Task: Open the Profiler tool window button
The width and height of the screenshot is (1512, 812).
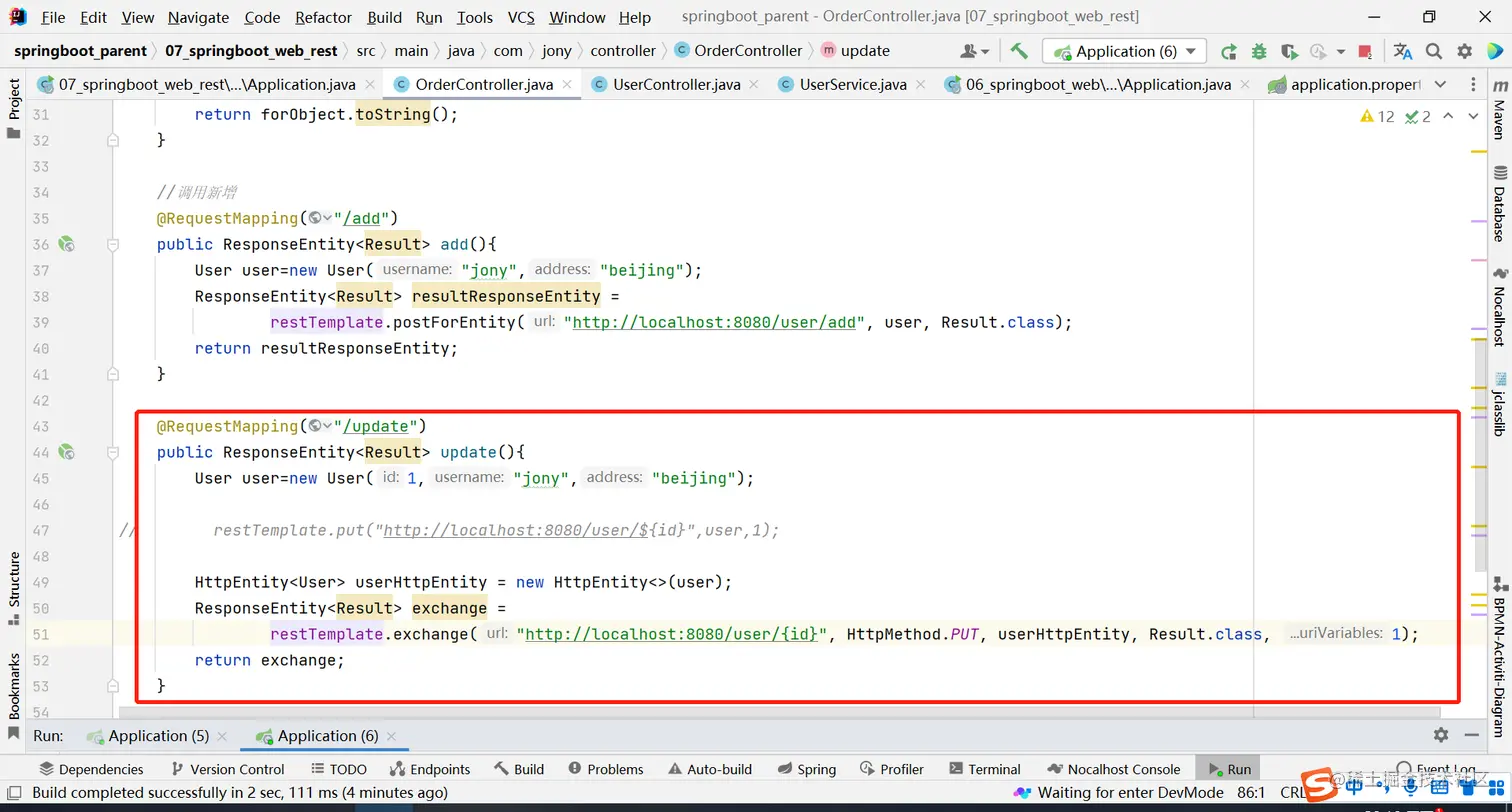Action: [892, 769]
